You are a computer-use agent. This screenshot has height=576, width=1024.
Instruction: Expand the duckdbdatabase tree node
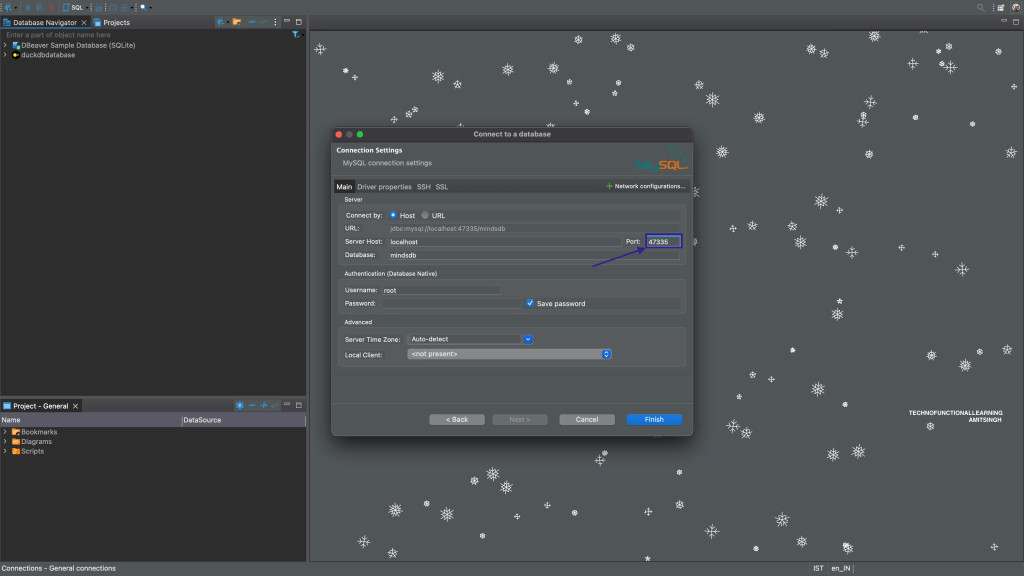pos(5,55)
